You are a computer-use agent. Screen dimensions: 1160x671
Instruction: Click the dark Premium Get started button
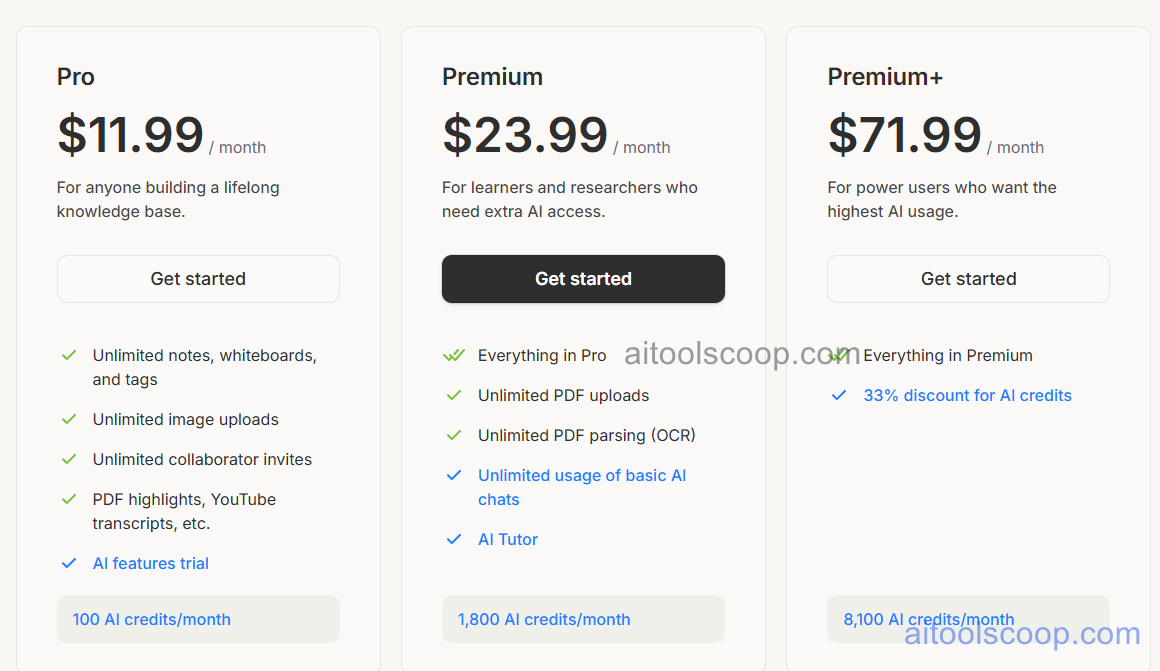(583, 279)
